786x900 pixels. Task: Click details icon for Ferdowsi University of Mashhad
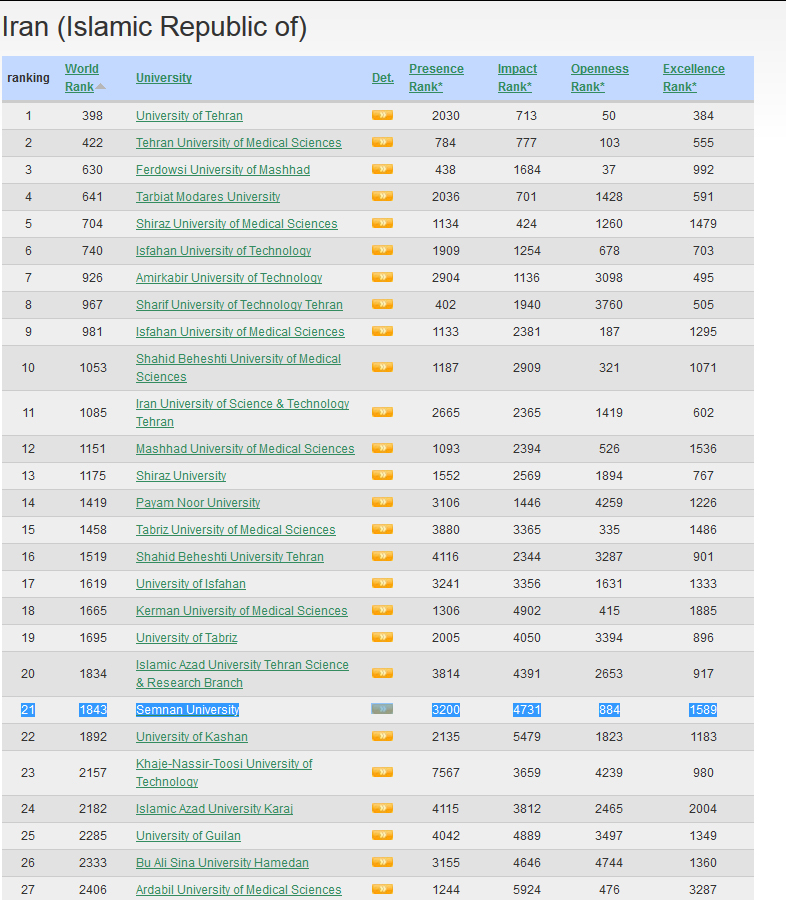click(382, 169)
